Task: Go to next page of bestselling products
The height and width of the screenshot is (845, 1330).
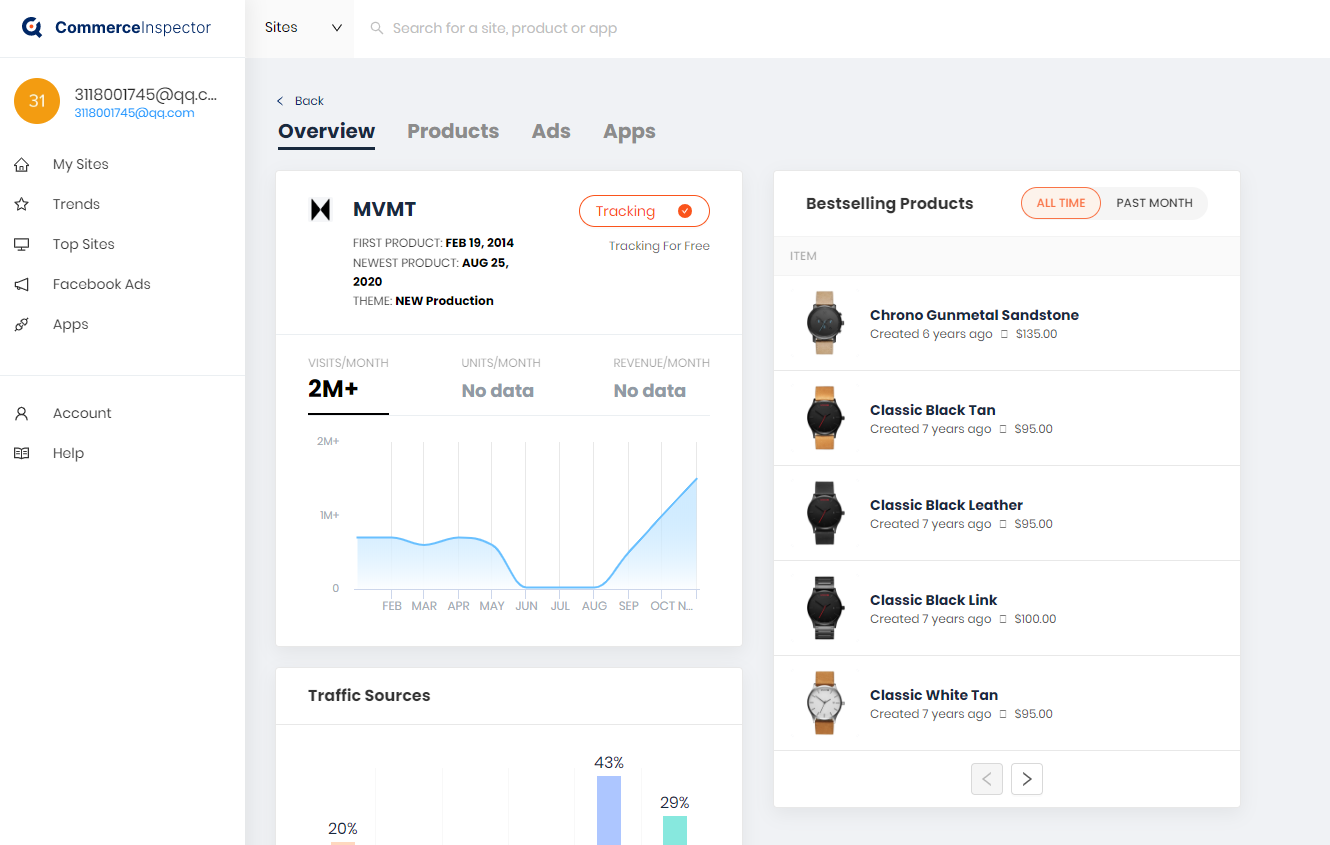Action: point(1027,779)
